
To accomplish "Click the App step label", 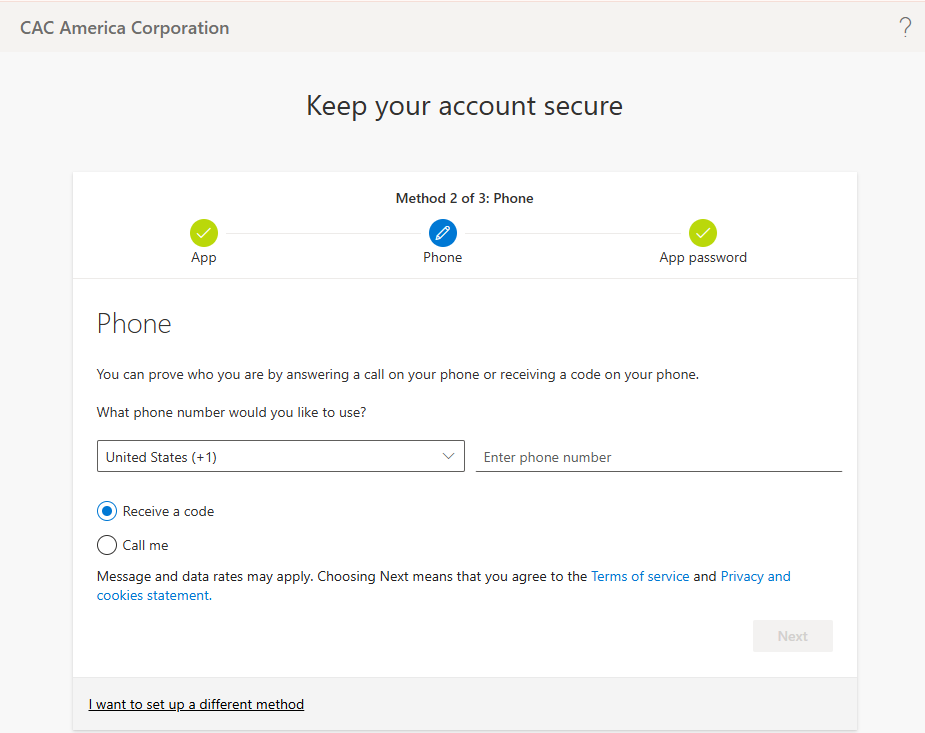I will coord(204,257).
